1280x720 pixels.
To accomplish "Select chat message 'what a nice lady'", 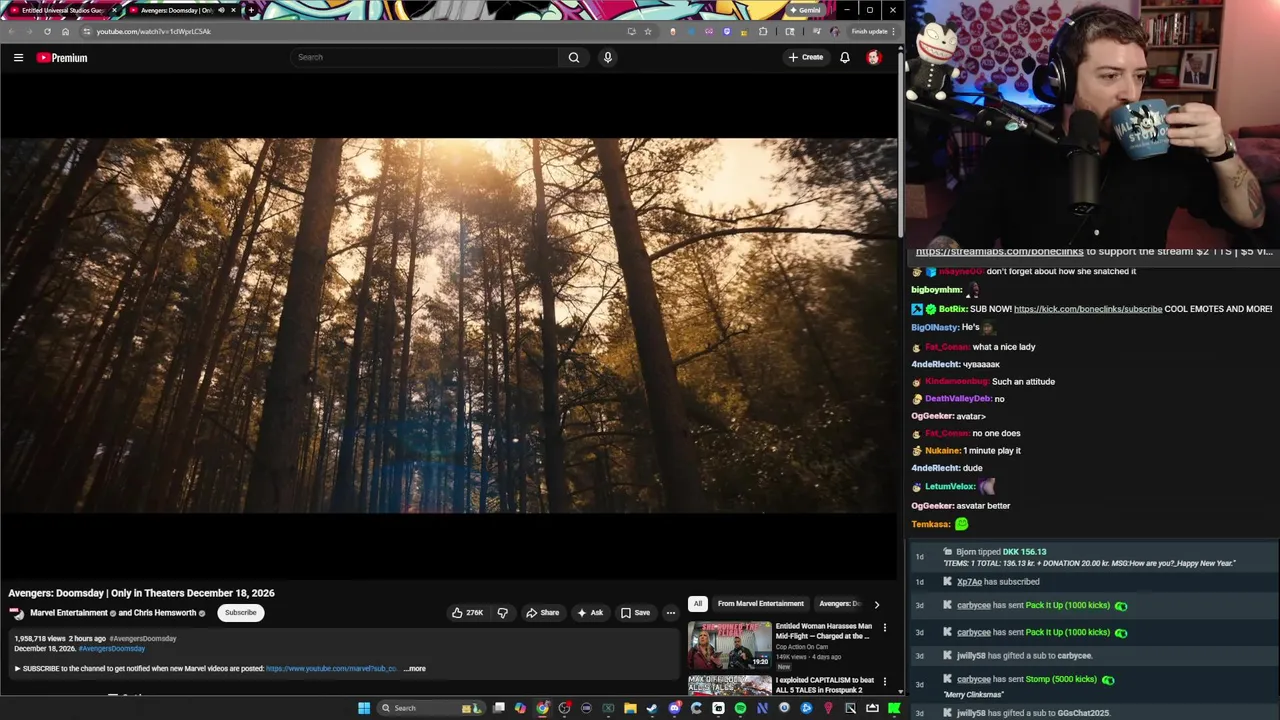I will 1004,347.
